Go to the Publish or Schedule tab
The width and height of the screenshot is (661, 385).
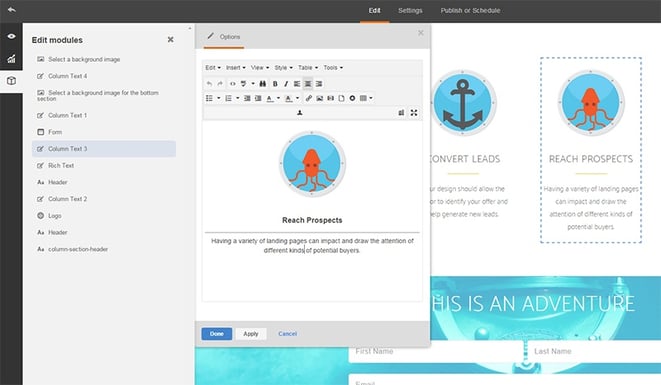[x=470, y=11]
